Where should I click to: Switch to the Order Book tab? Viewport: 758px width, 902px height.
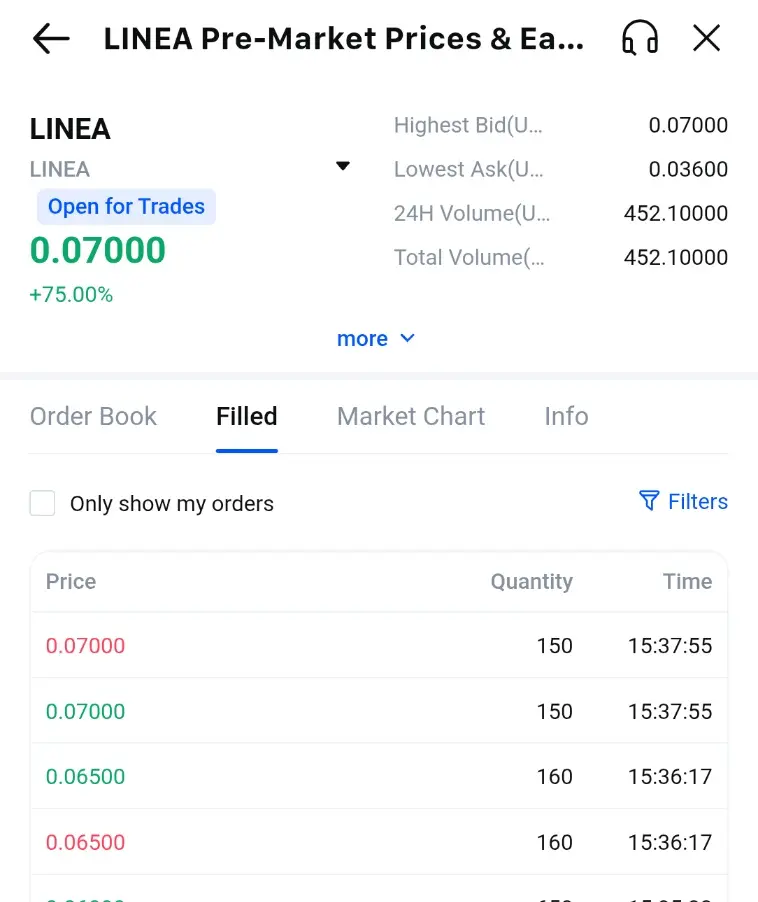tap(93, 416)
